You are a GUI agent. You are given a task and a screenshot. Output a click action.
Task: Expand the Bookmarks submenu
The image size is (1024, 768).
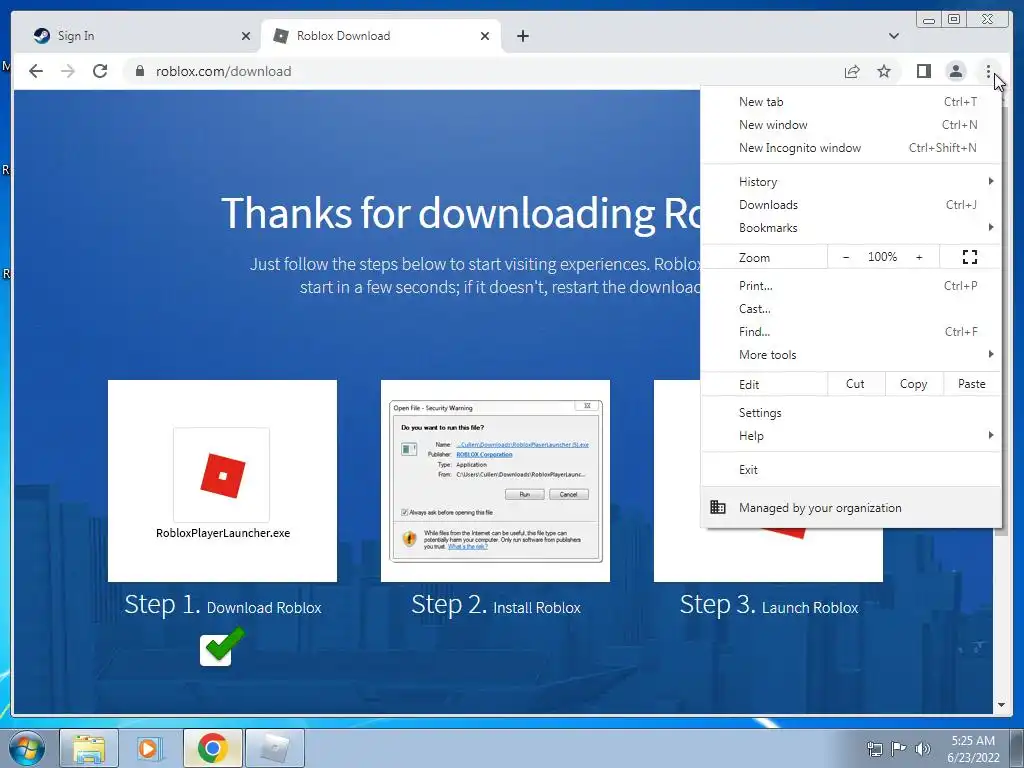point(851,227)
